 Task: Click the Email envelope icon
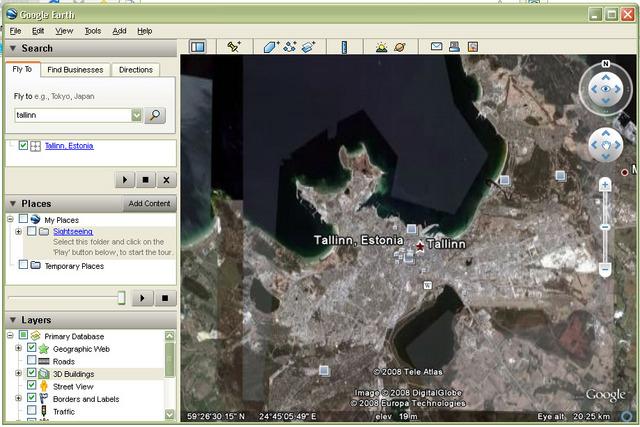436,47
